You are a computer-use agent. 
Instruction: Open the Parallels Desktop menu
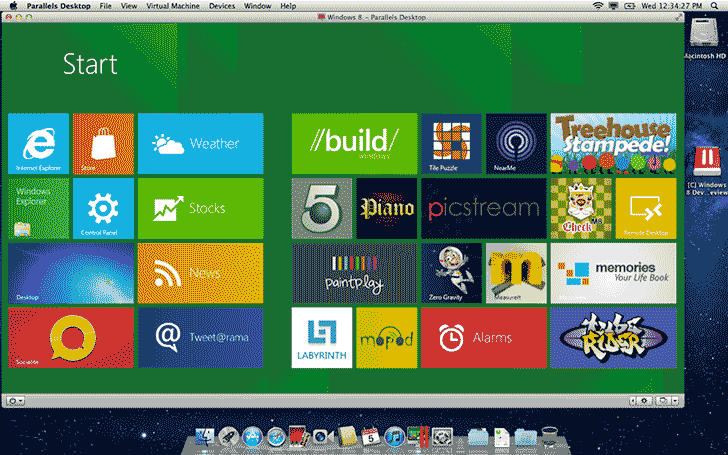(x=58, y=6)
